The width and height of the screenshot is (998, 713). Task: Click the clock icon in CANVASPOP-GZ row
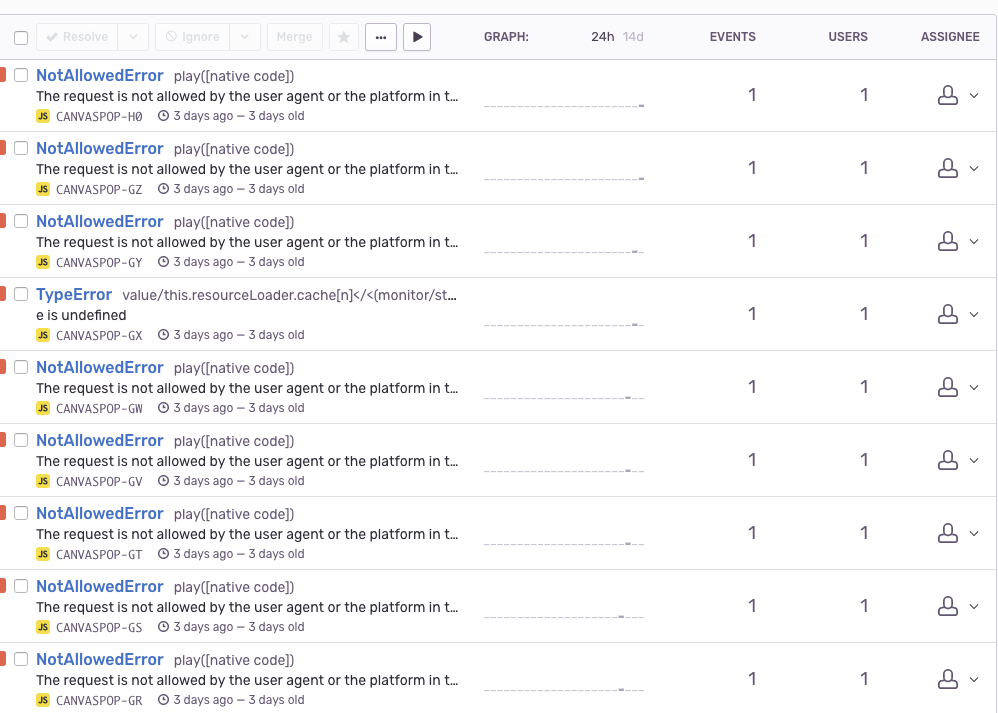pyautogui.click(x=164, y=188)
